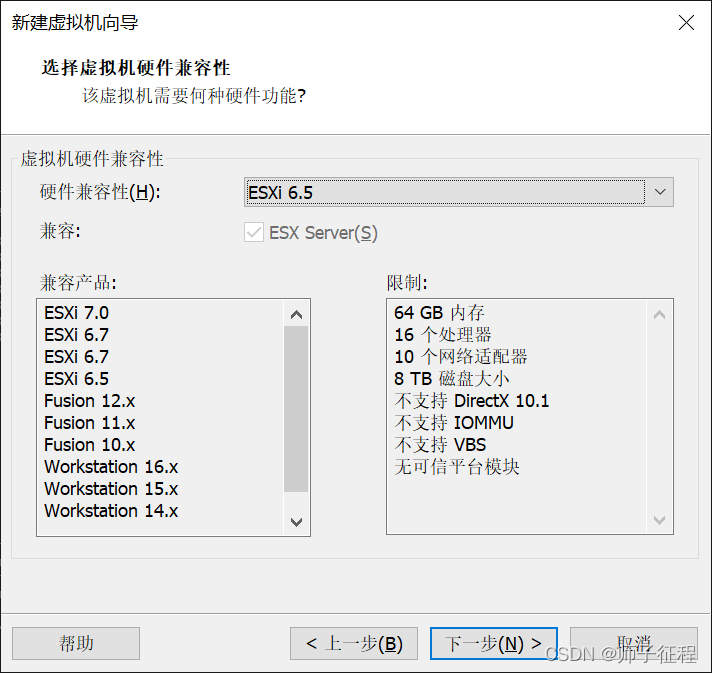Select ESXi 6.5 in compatible products list

pos(77,379)
